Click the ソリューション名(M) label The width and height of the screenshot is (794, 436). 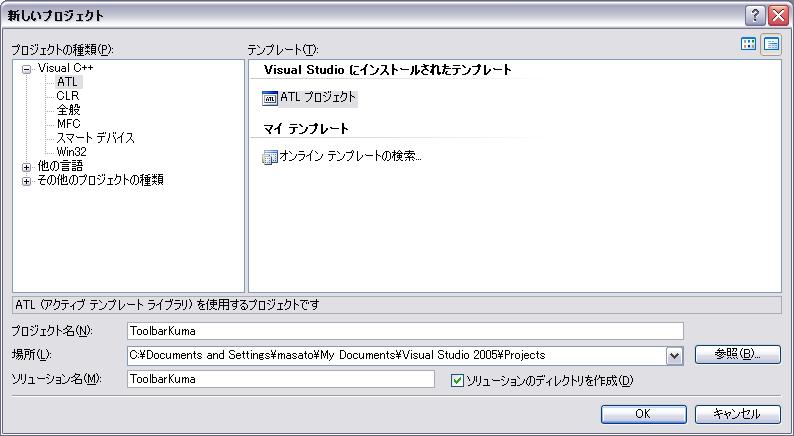(x=57, y=379)
